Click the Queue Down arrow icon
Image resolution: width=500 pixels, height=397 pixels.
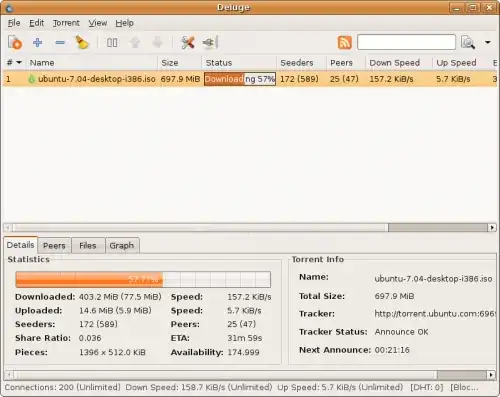[157, 43]
